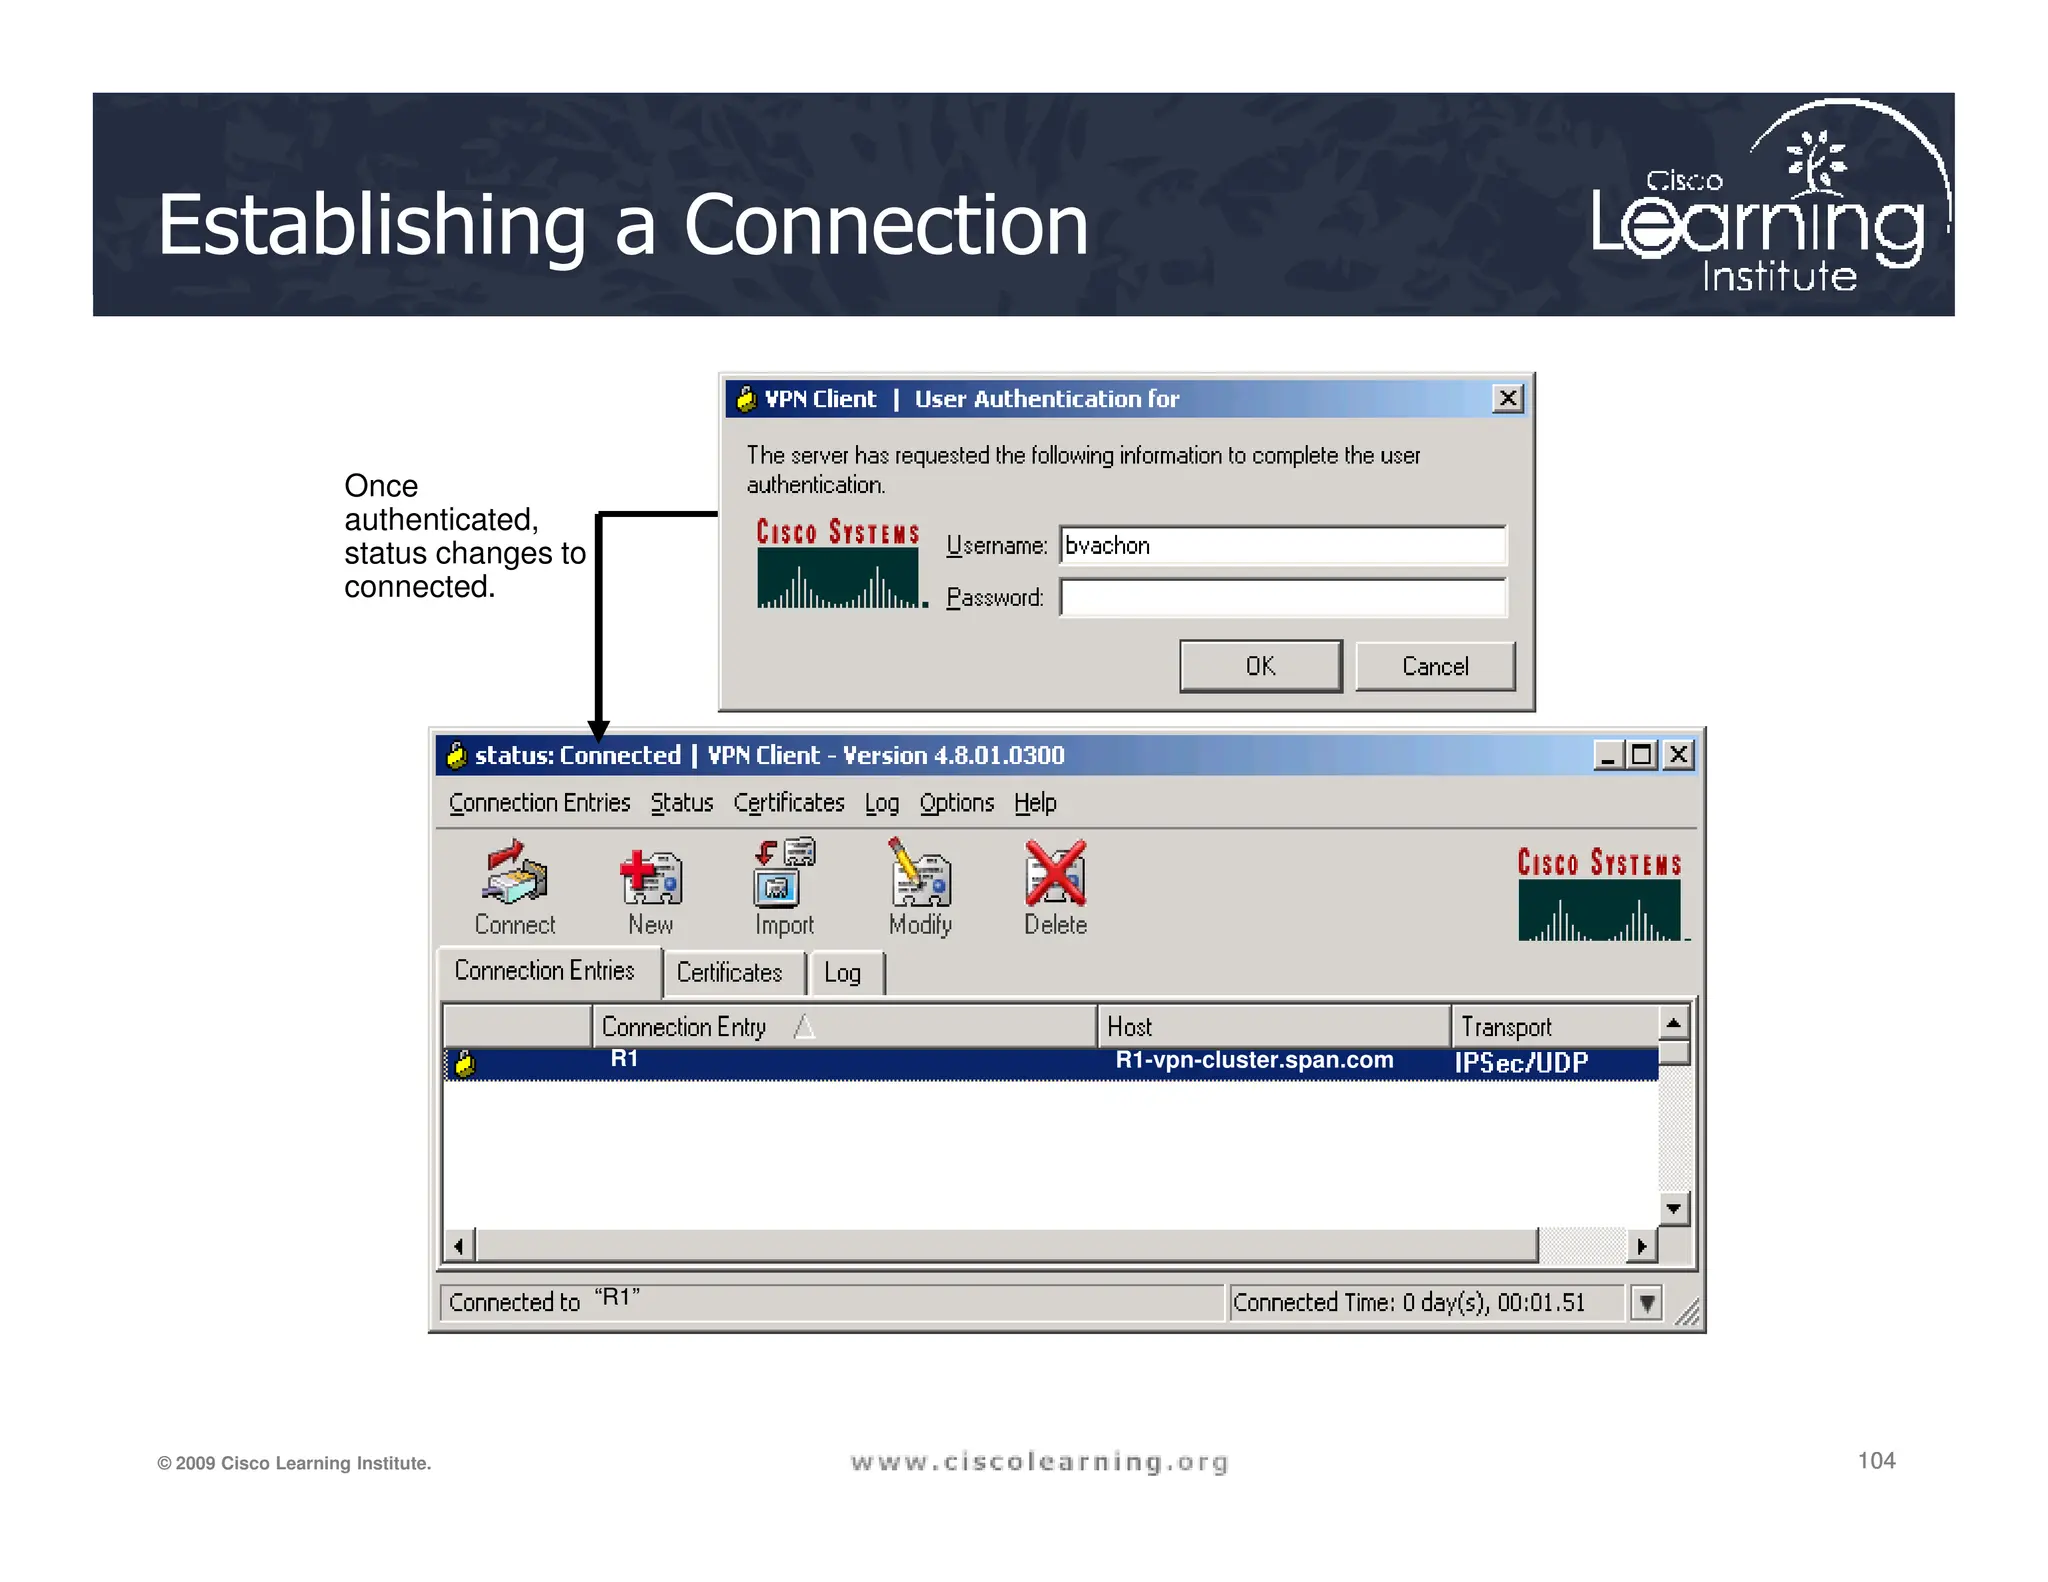The height and width of the screenshot is (1582, 2048).
Task: Create a New connection entry
Action: pos(650,892)
